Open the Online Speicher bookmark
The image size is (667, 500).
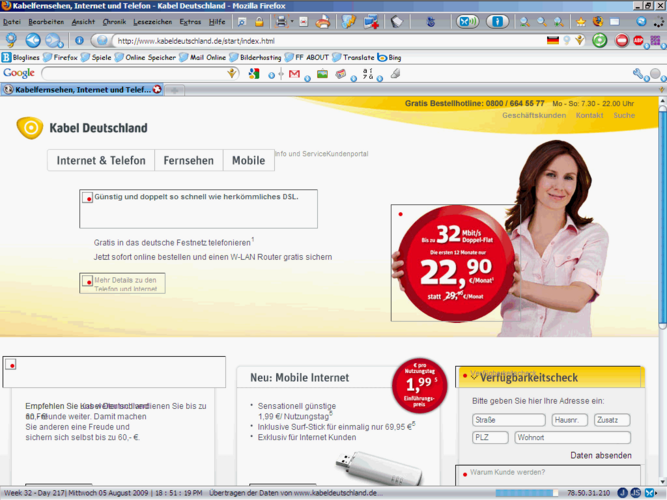145,57
